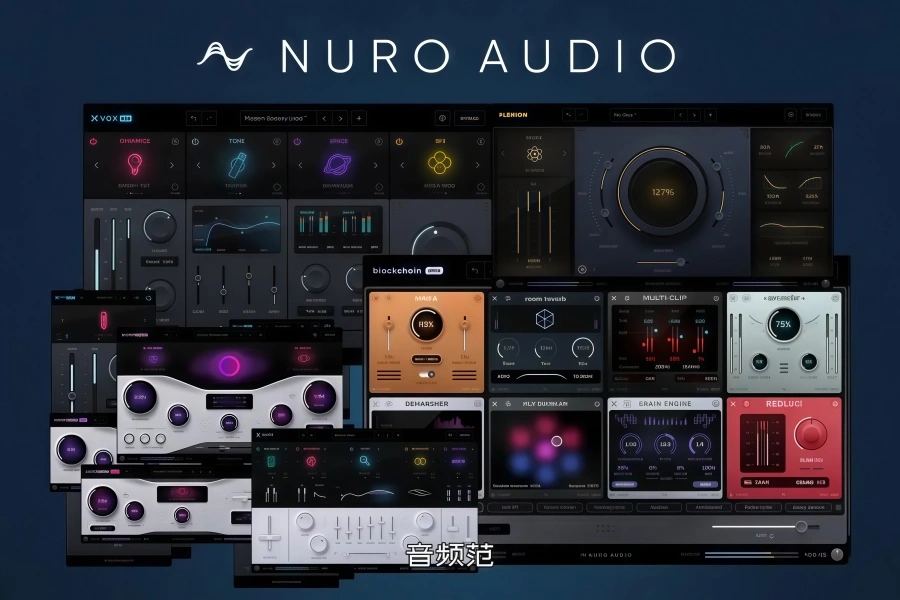Remove the room reverb module

click(494, 299)
